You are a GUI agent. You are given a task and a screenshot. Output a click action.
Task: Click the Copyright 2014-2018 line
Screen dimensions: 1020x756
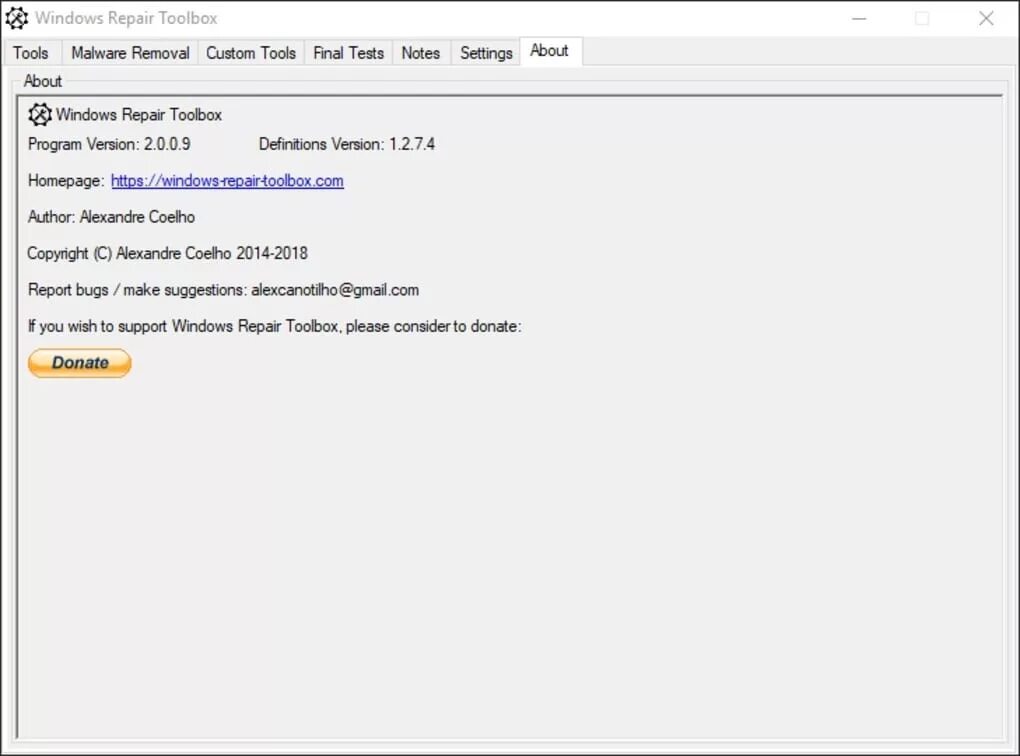[167, 253]
